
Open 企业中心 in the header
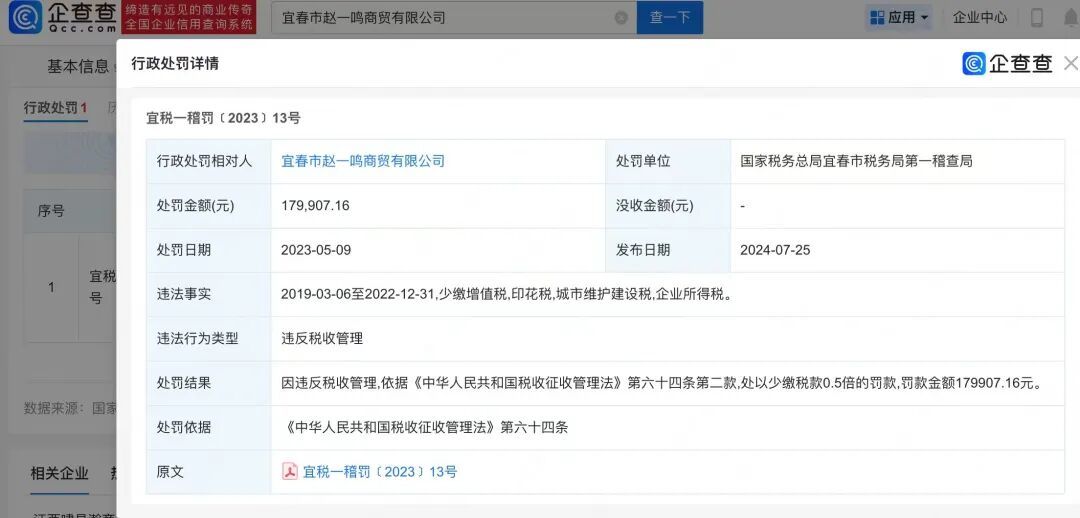point(979,17)
